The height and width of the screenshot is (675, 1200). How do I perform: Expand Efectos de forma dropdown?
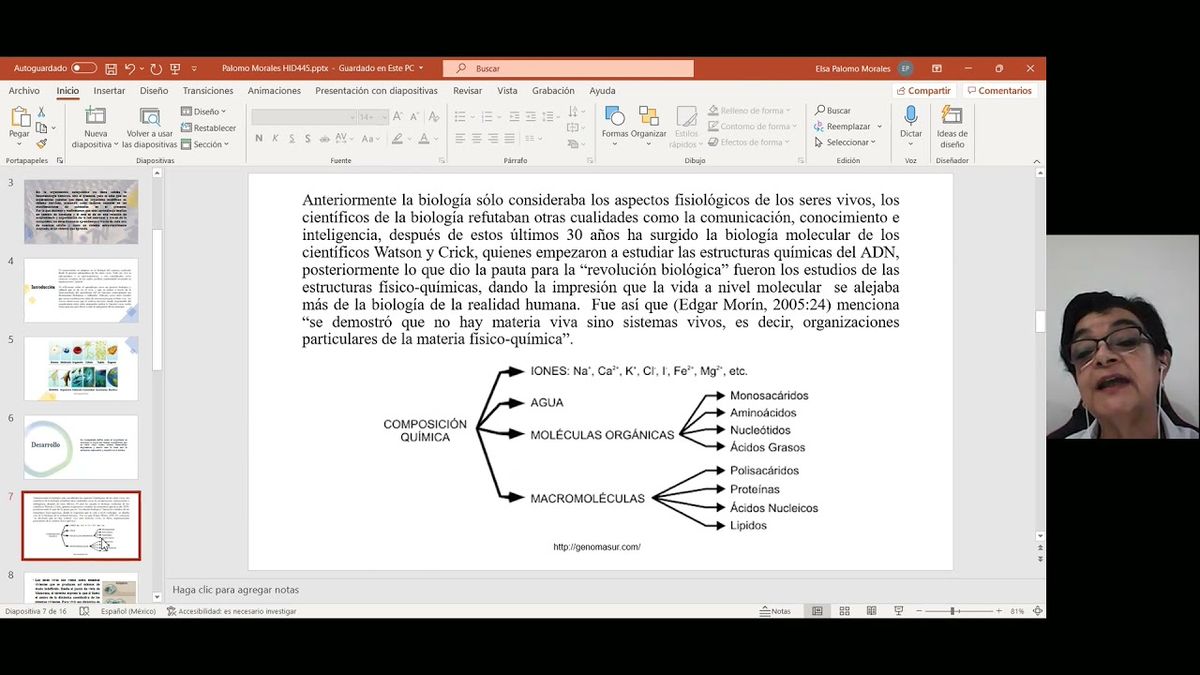tap(750, 142)
